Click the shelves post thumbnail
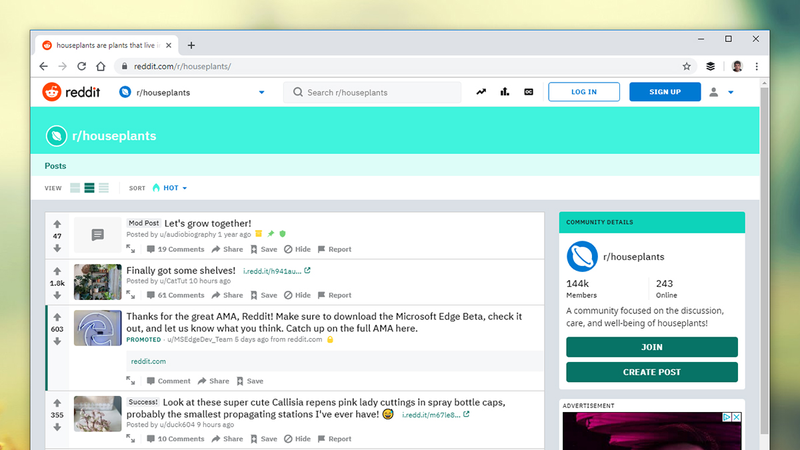The height and width of the screenshot is (450, 800). [x=97, y=282]
